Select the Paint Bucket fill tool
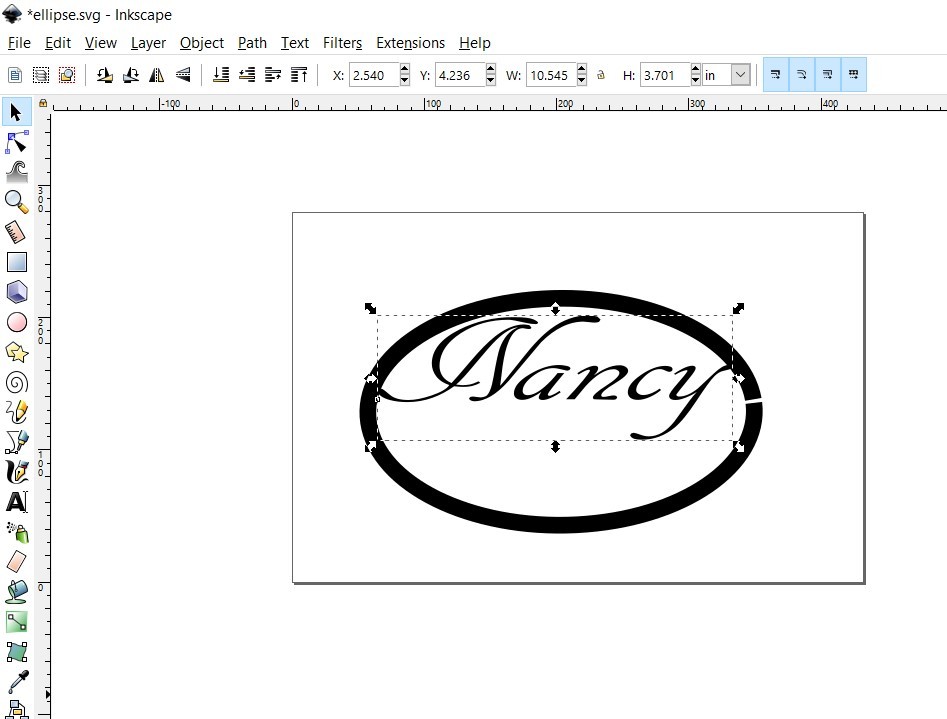Image resolution: width=947 pixels, height=719 pixels. pyautogui.click(x=16, y=592)
